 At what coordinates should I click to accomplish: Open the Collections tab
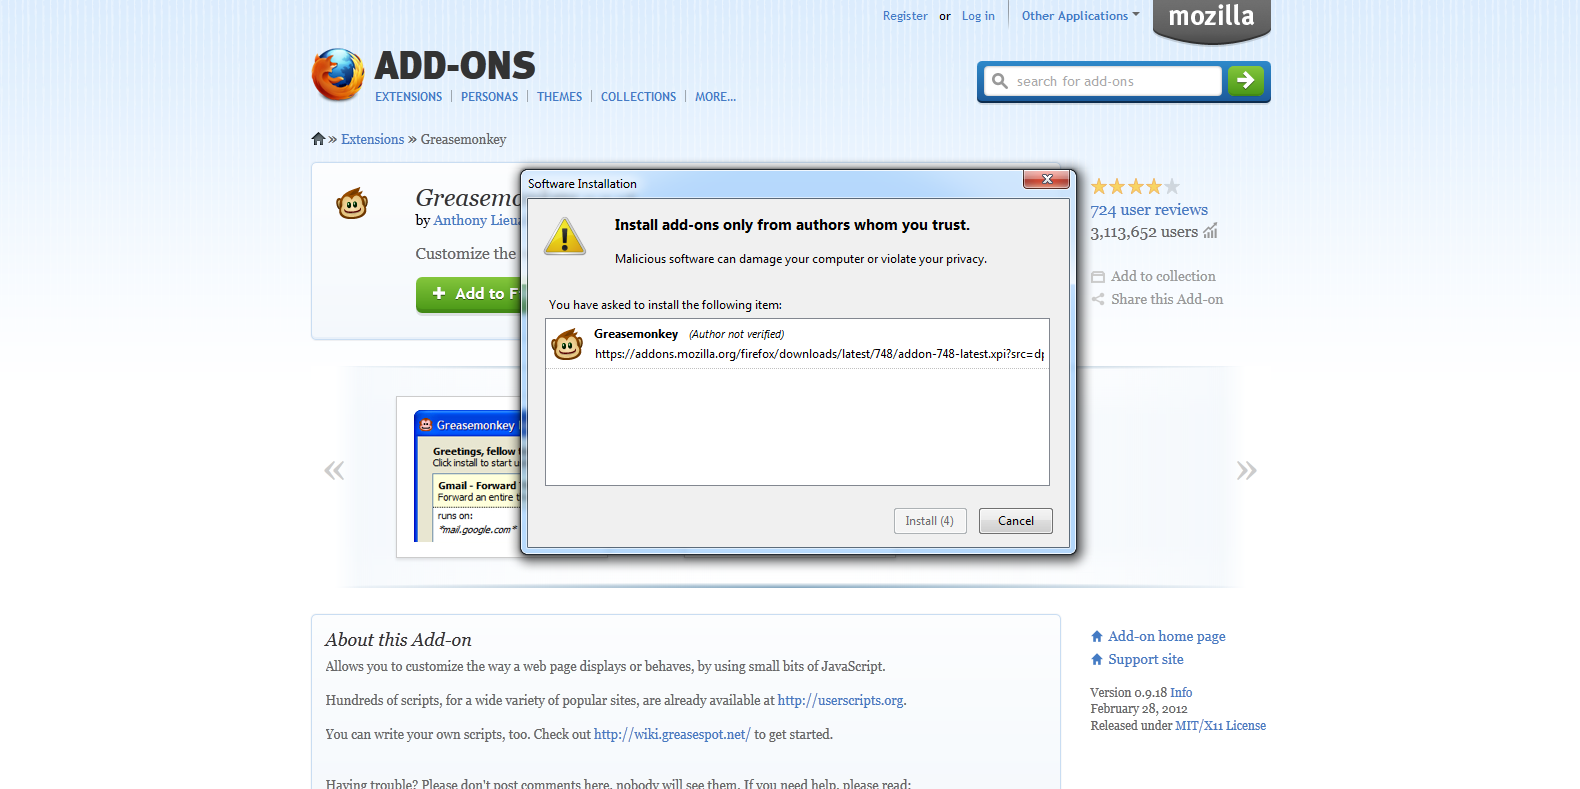[x=638, y=97]
